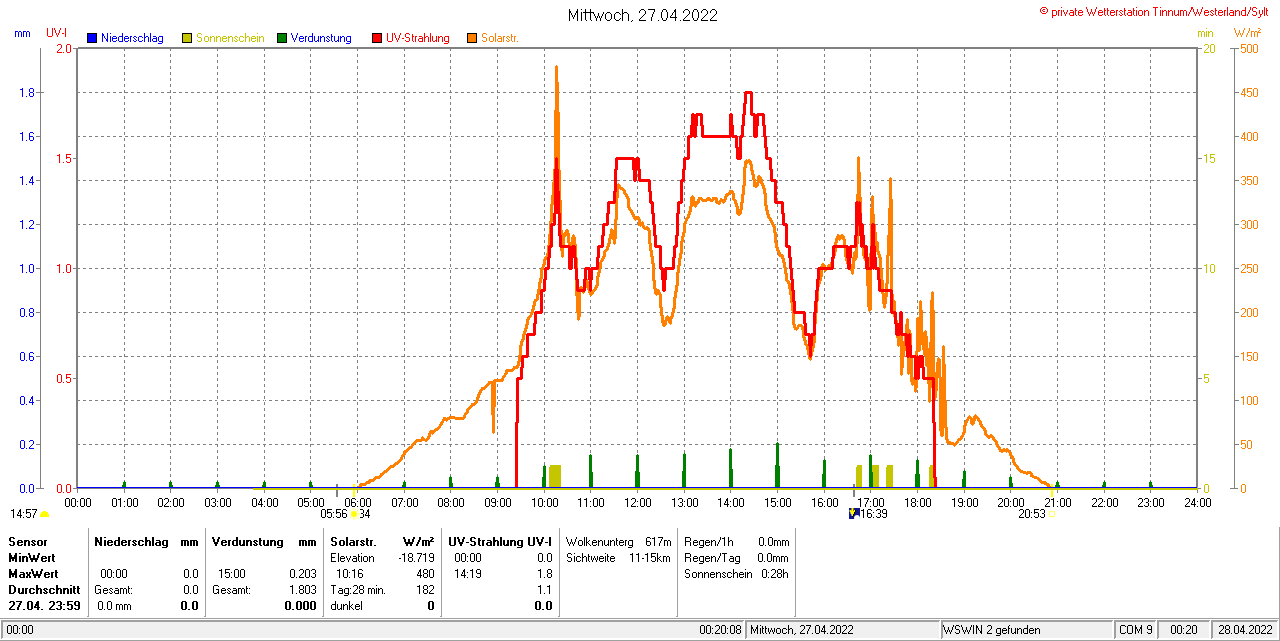Click the Niederschlag mm column header in table
1280x641 pixels.
coord(147,542)
